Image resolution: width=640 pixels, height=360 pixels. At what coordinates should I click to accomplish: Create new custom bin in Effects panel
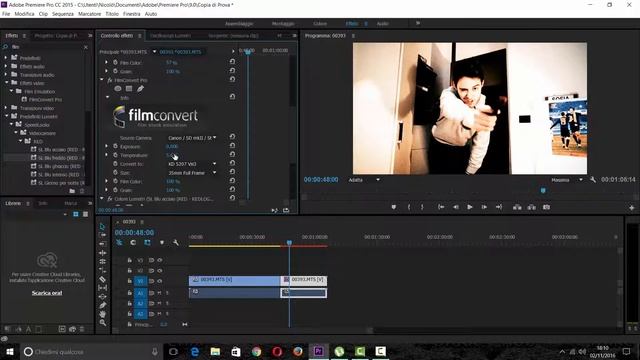click(72, 191)
